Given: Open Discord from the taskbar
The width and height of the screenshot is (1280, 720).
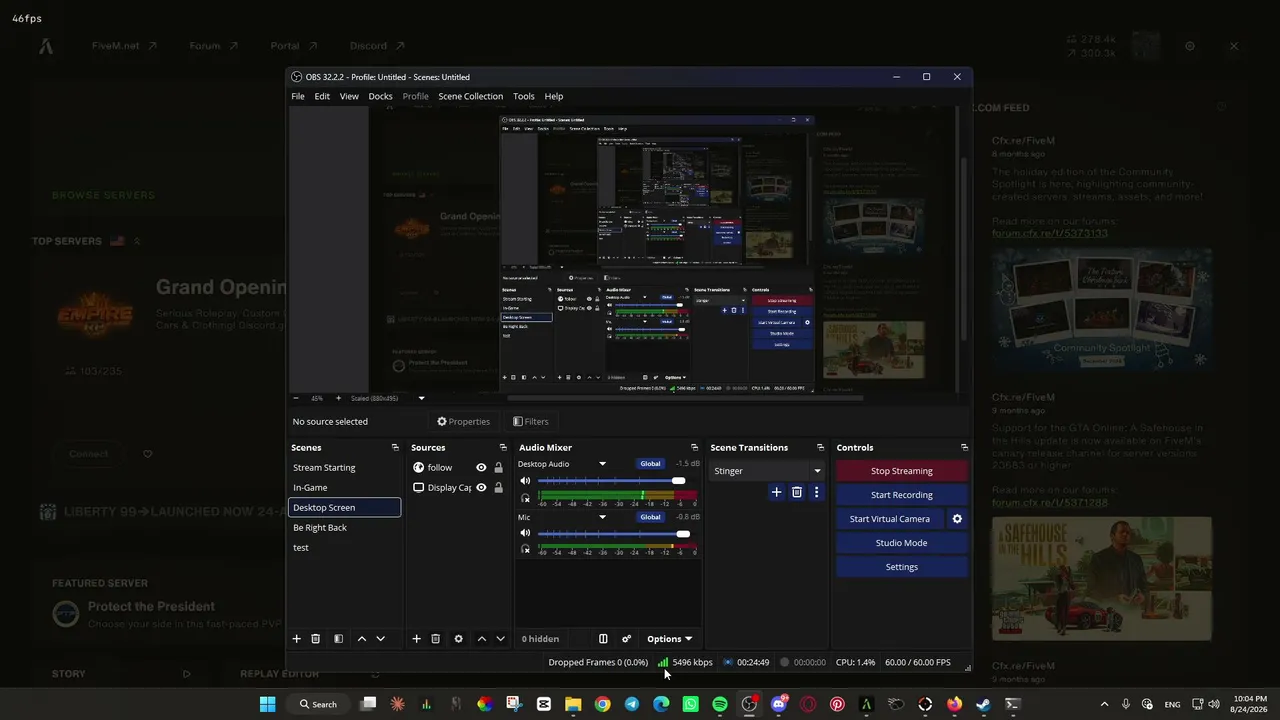Looking at the screenshot, I should [779, 704].
